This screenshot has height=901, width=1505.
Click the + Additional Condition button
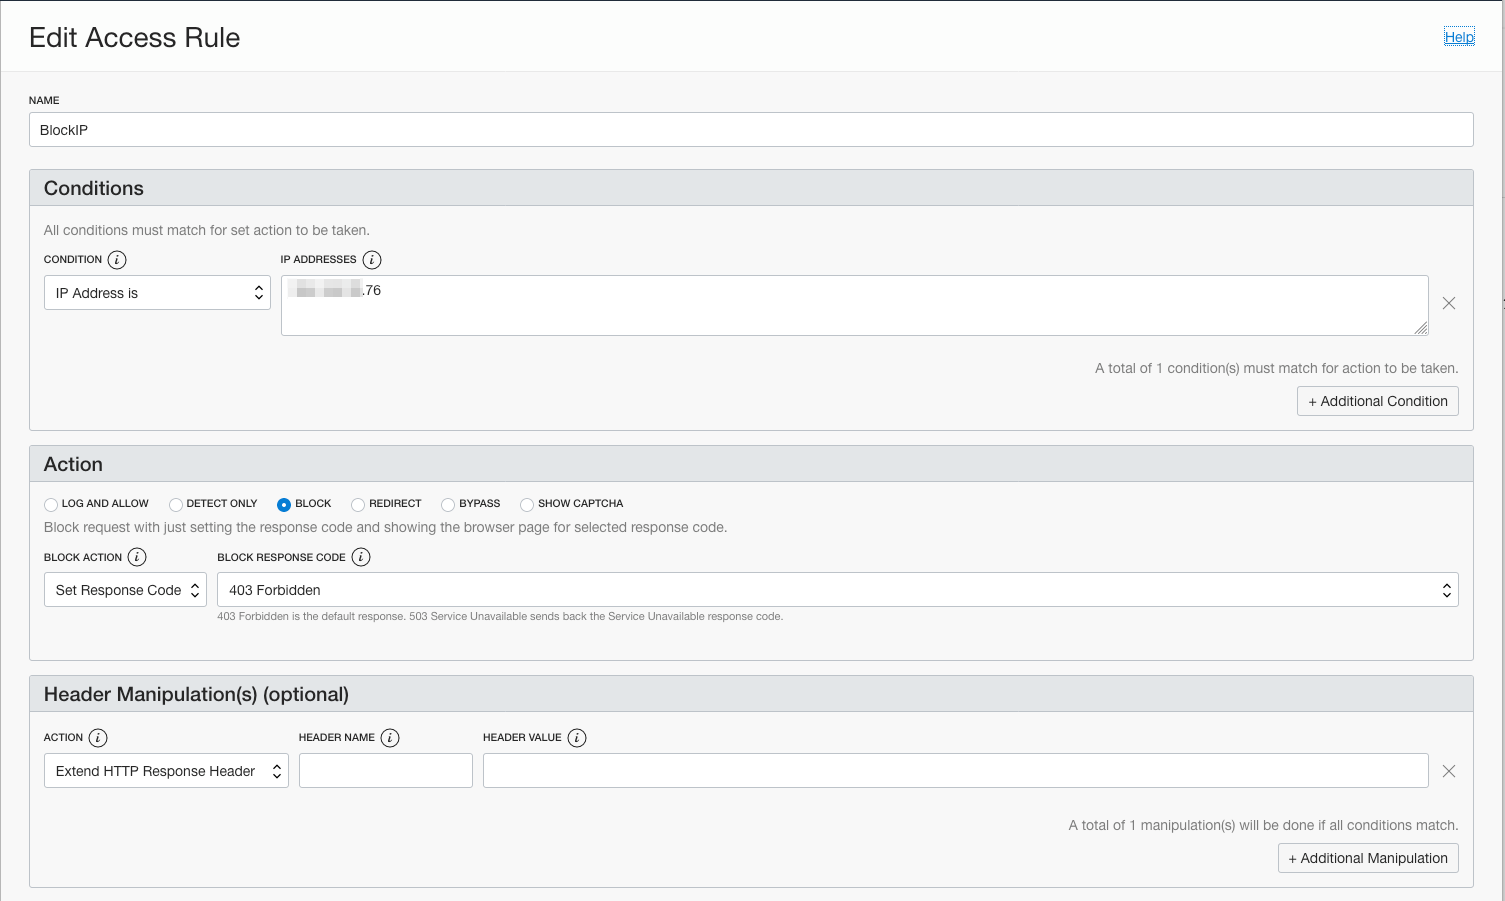[1377, 401]
